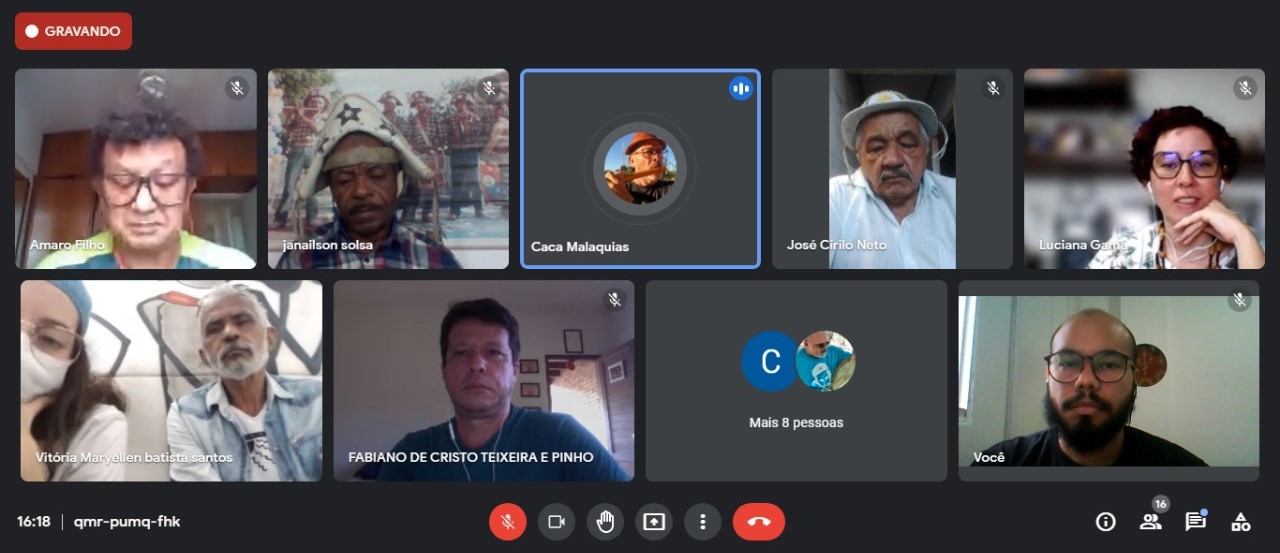Leave the call with red hangup button
The image size is (1280, 553).
758,521
